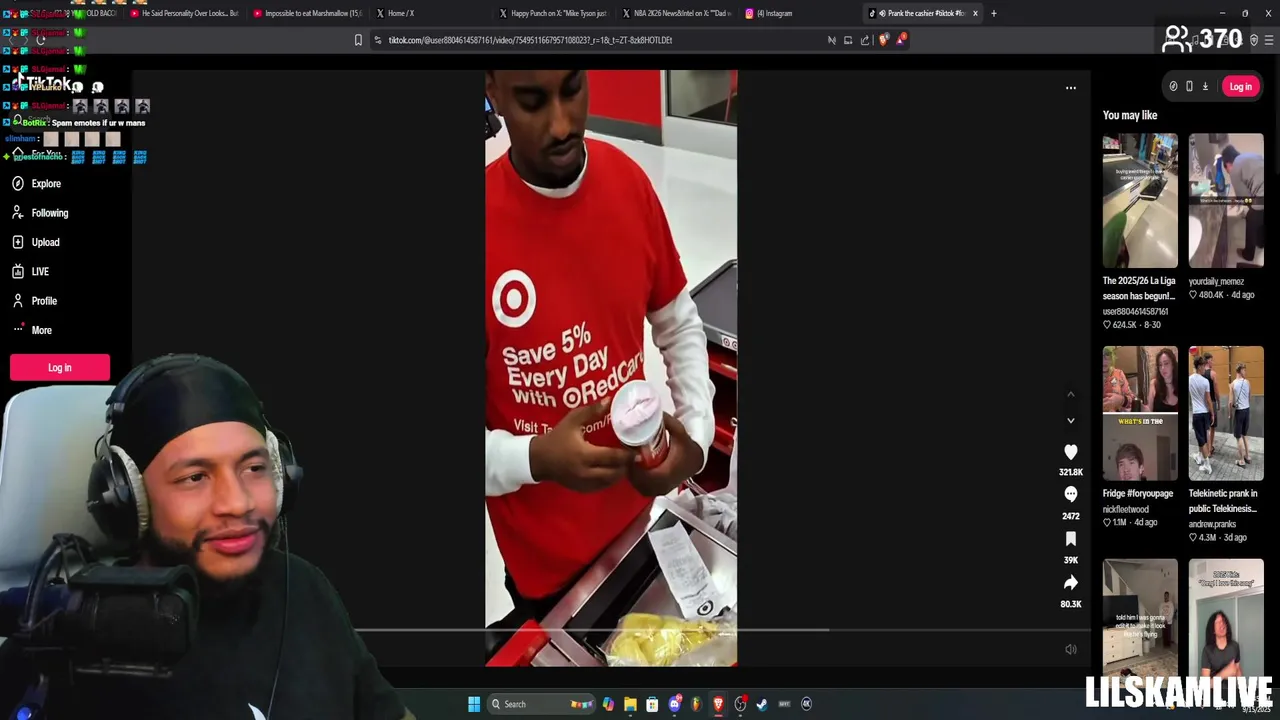Switch to the 'Happy Punch on X' tab

(553, 13)
